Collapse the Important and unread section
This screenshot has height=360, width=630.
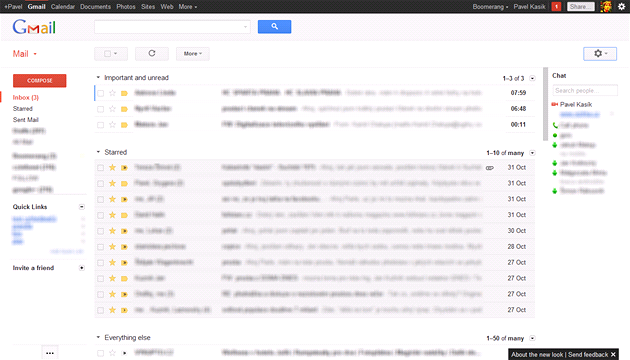point(98,78)
